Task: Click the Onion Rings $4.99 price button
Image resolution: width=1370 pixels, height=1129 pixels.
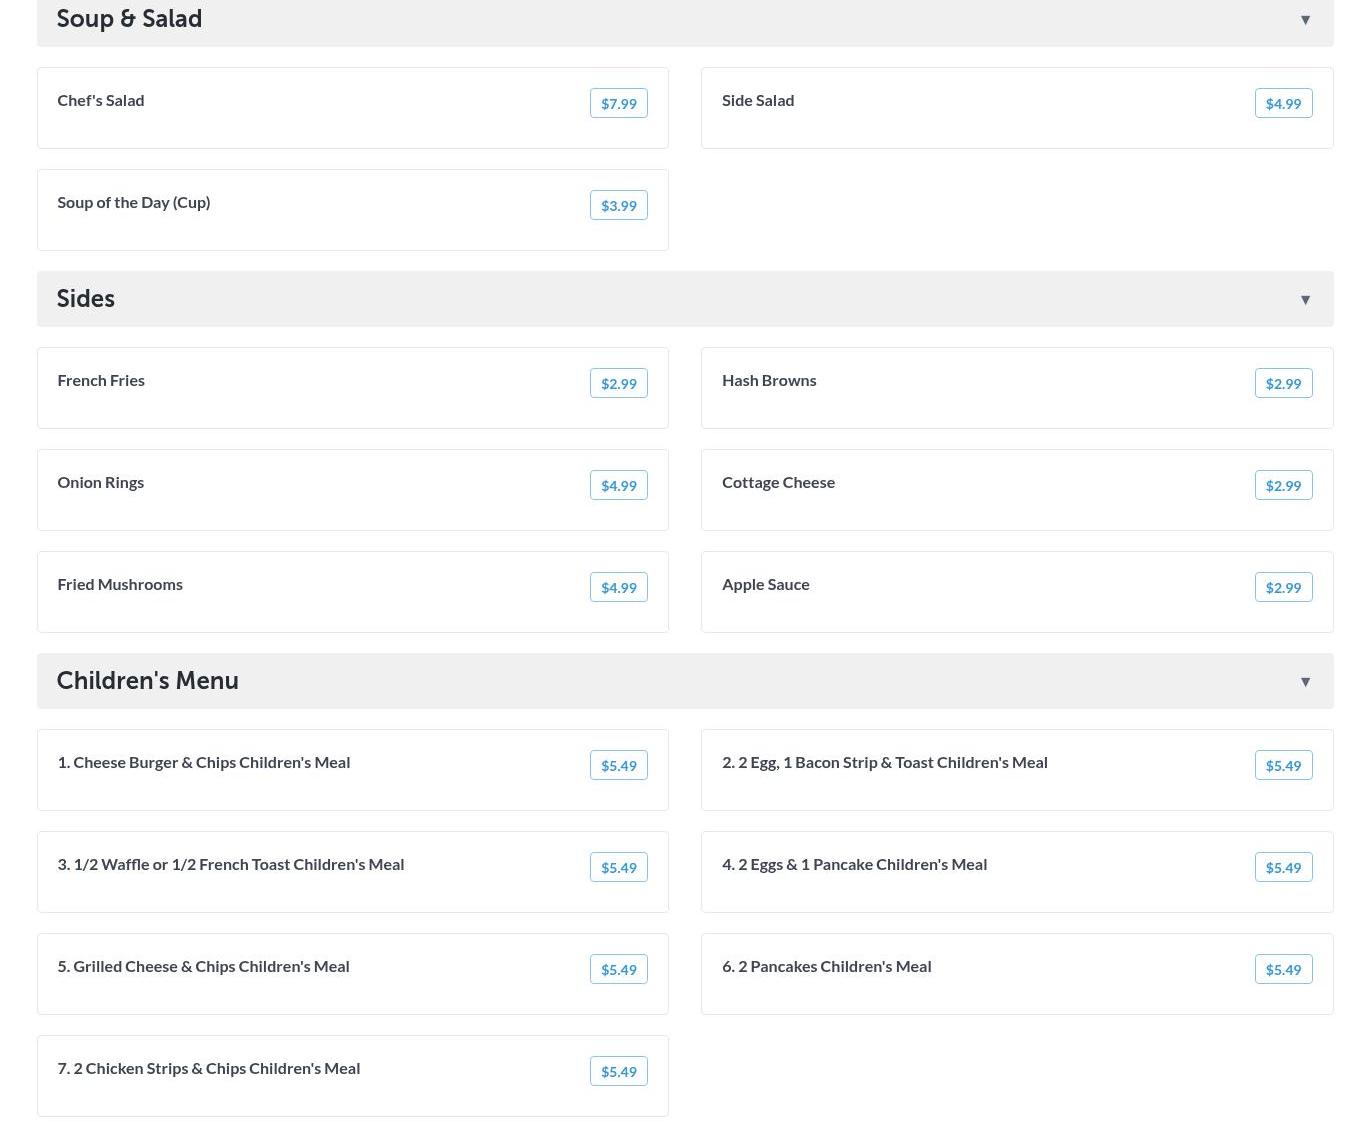Action: pyautogui.click(x=618, y=486)
